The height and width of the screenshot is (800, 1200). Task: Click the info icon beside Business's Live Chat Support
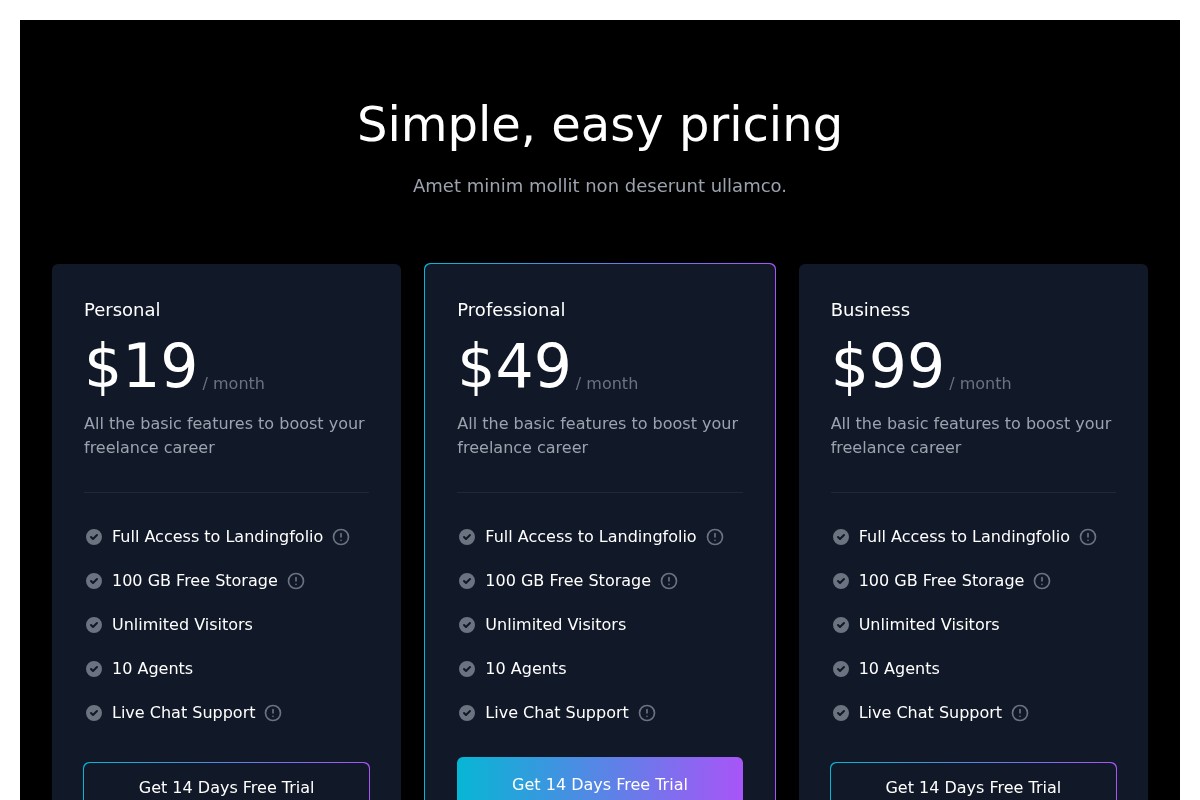1019,713
